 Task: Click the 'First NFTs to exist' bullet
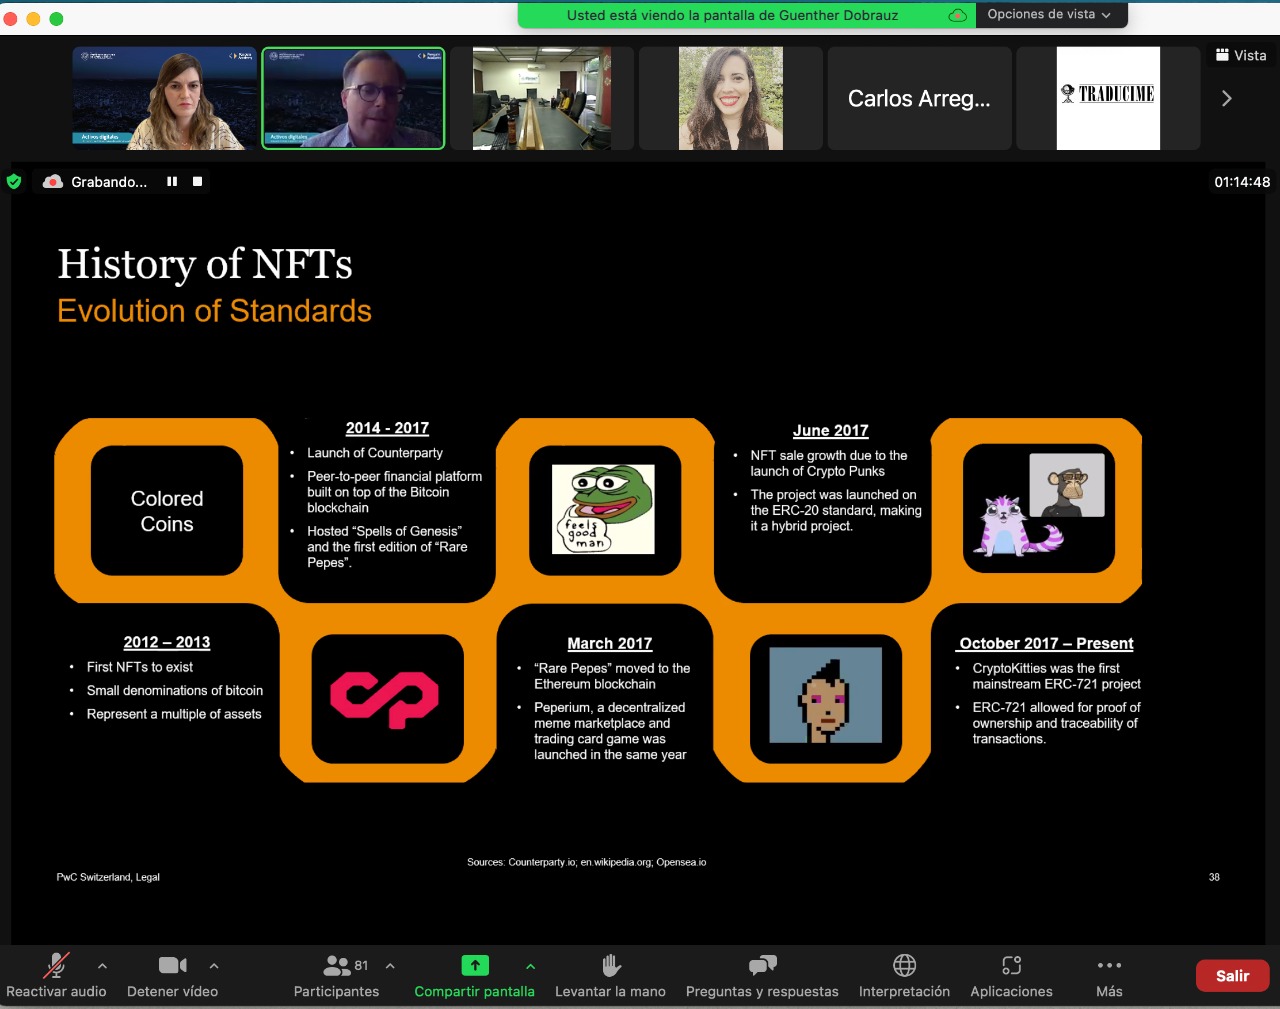tap(140, 667)
